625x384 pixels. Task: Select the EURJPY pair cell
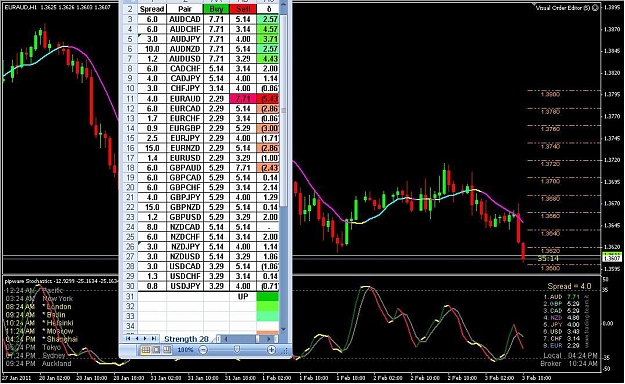click(x=185, y=138)
